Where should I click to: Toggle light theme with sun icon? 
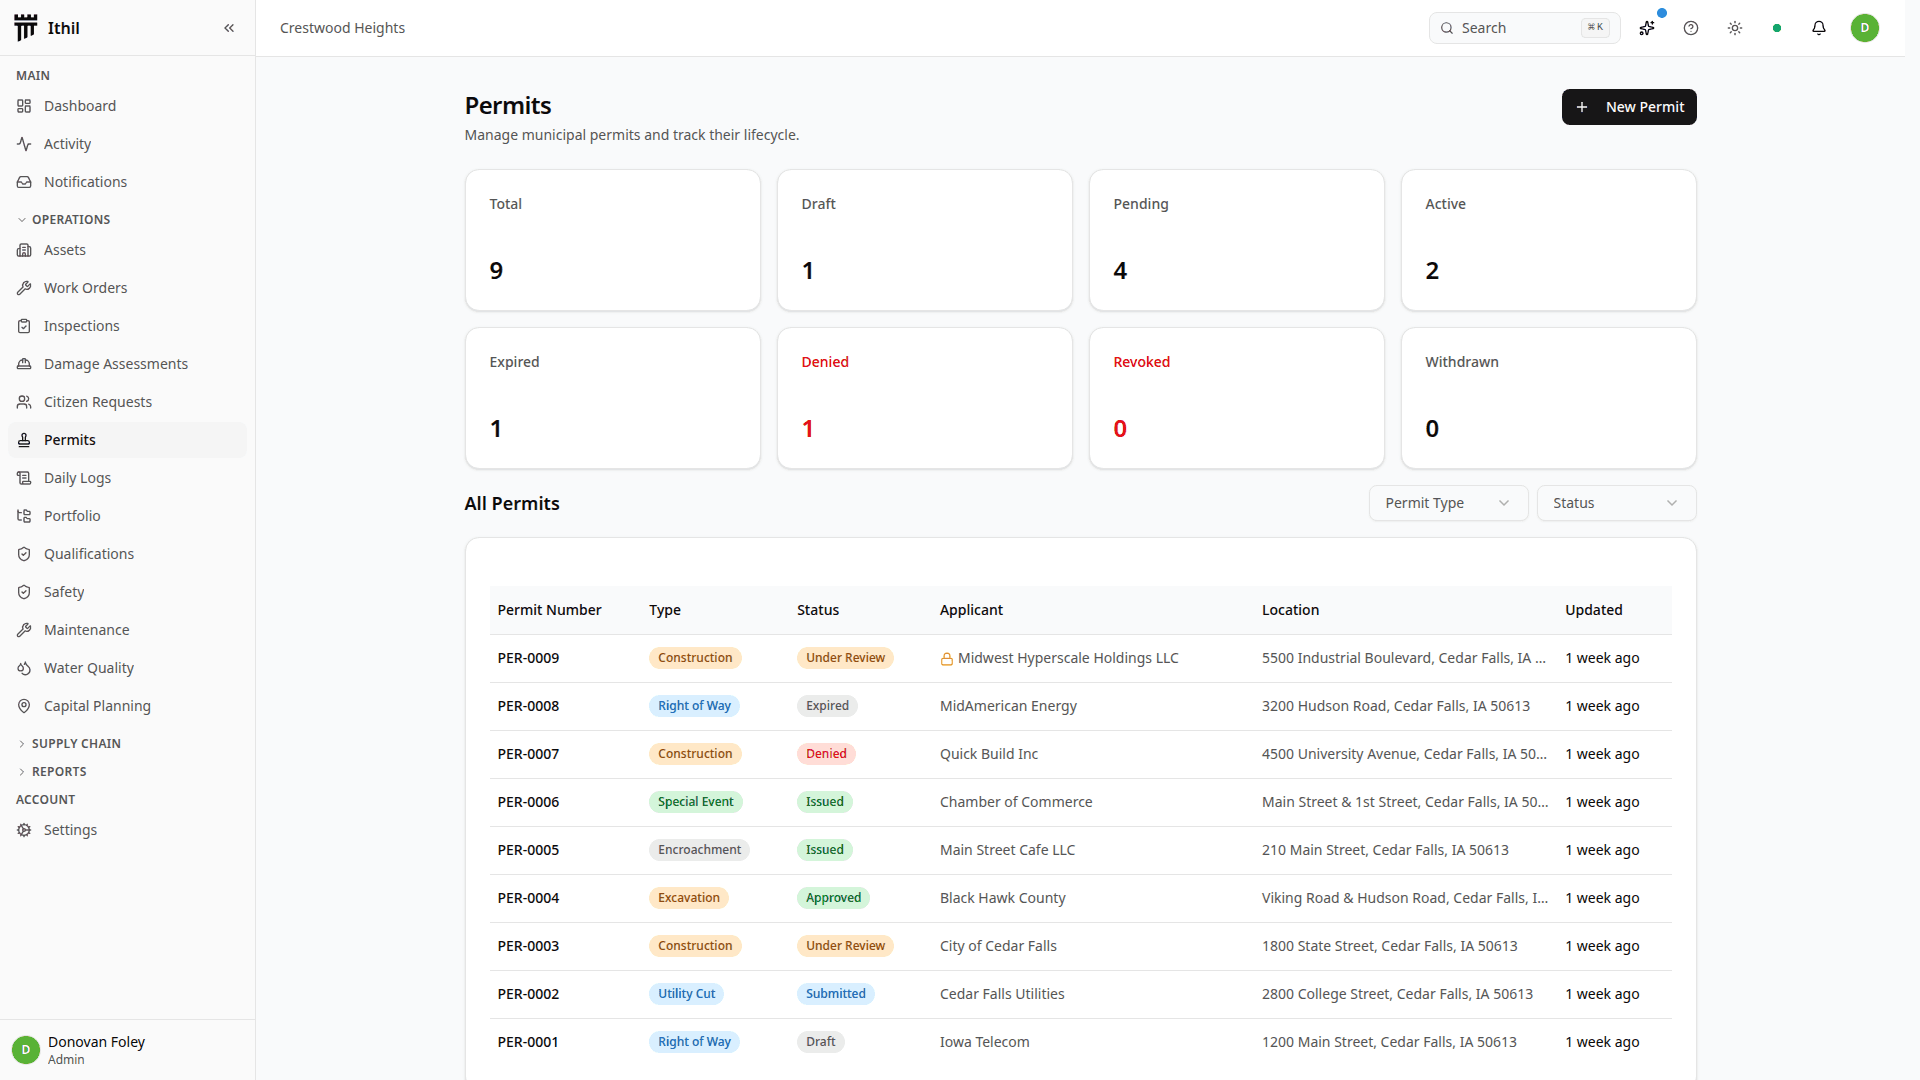[1735, 28]
